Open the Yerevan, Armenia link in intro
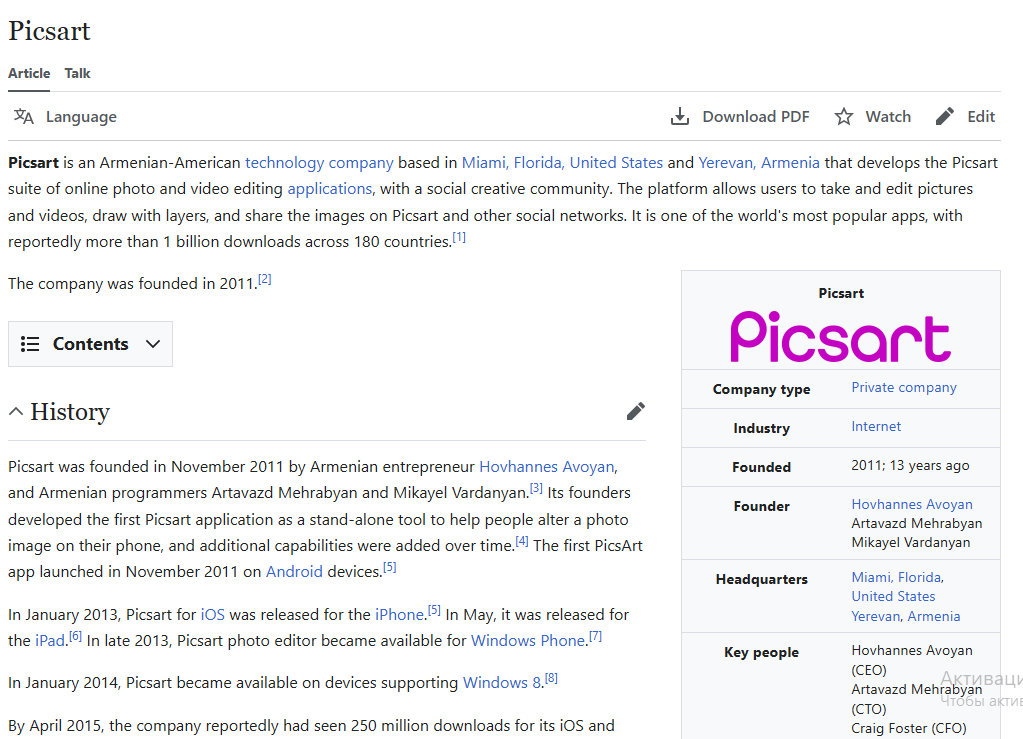1023x739 pixels. tap(759, 162)
